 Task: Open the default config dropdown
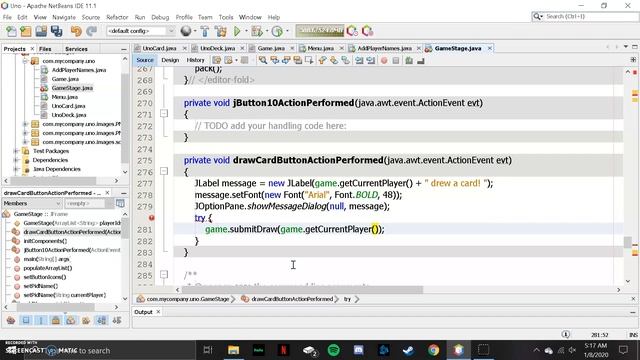(x=140, y=31)
